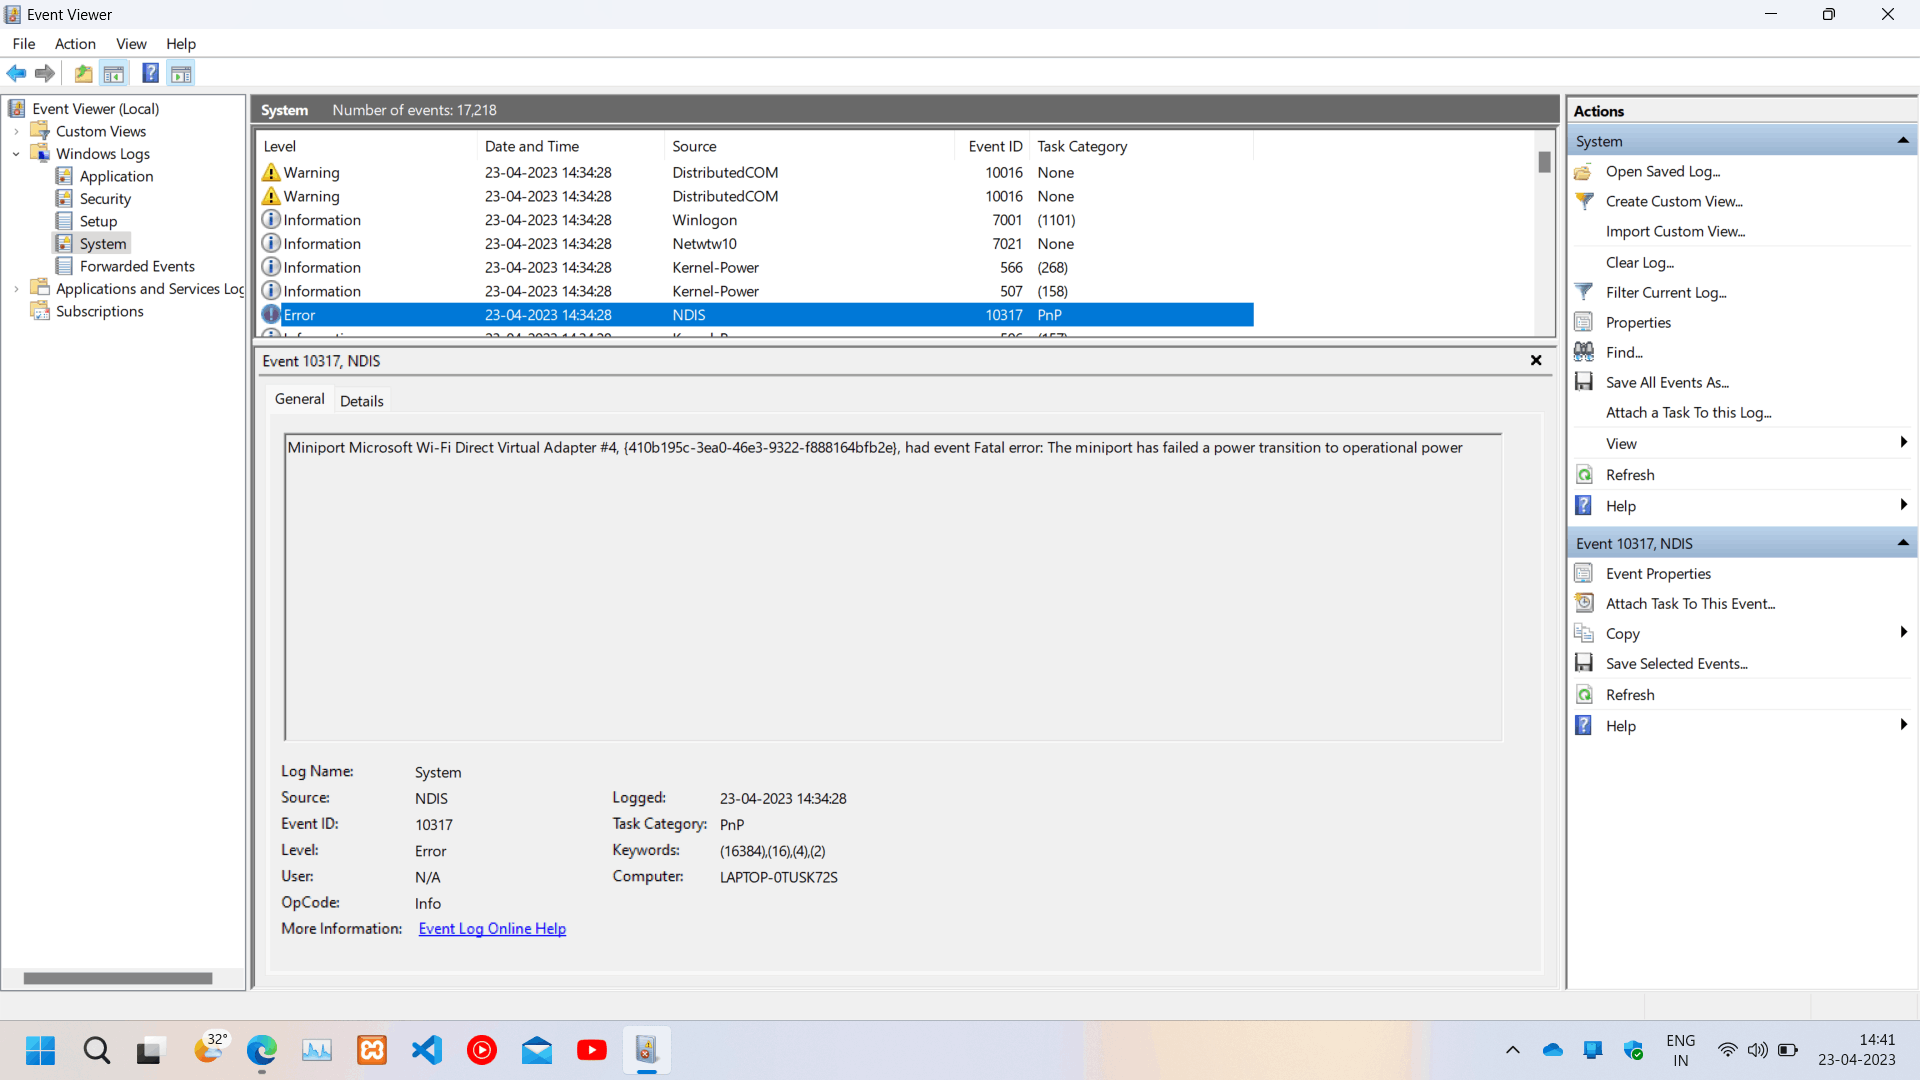Click the Filter Current Log funnel icon
Viewport: 1920px width, 1080px height.
1584,292
